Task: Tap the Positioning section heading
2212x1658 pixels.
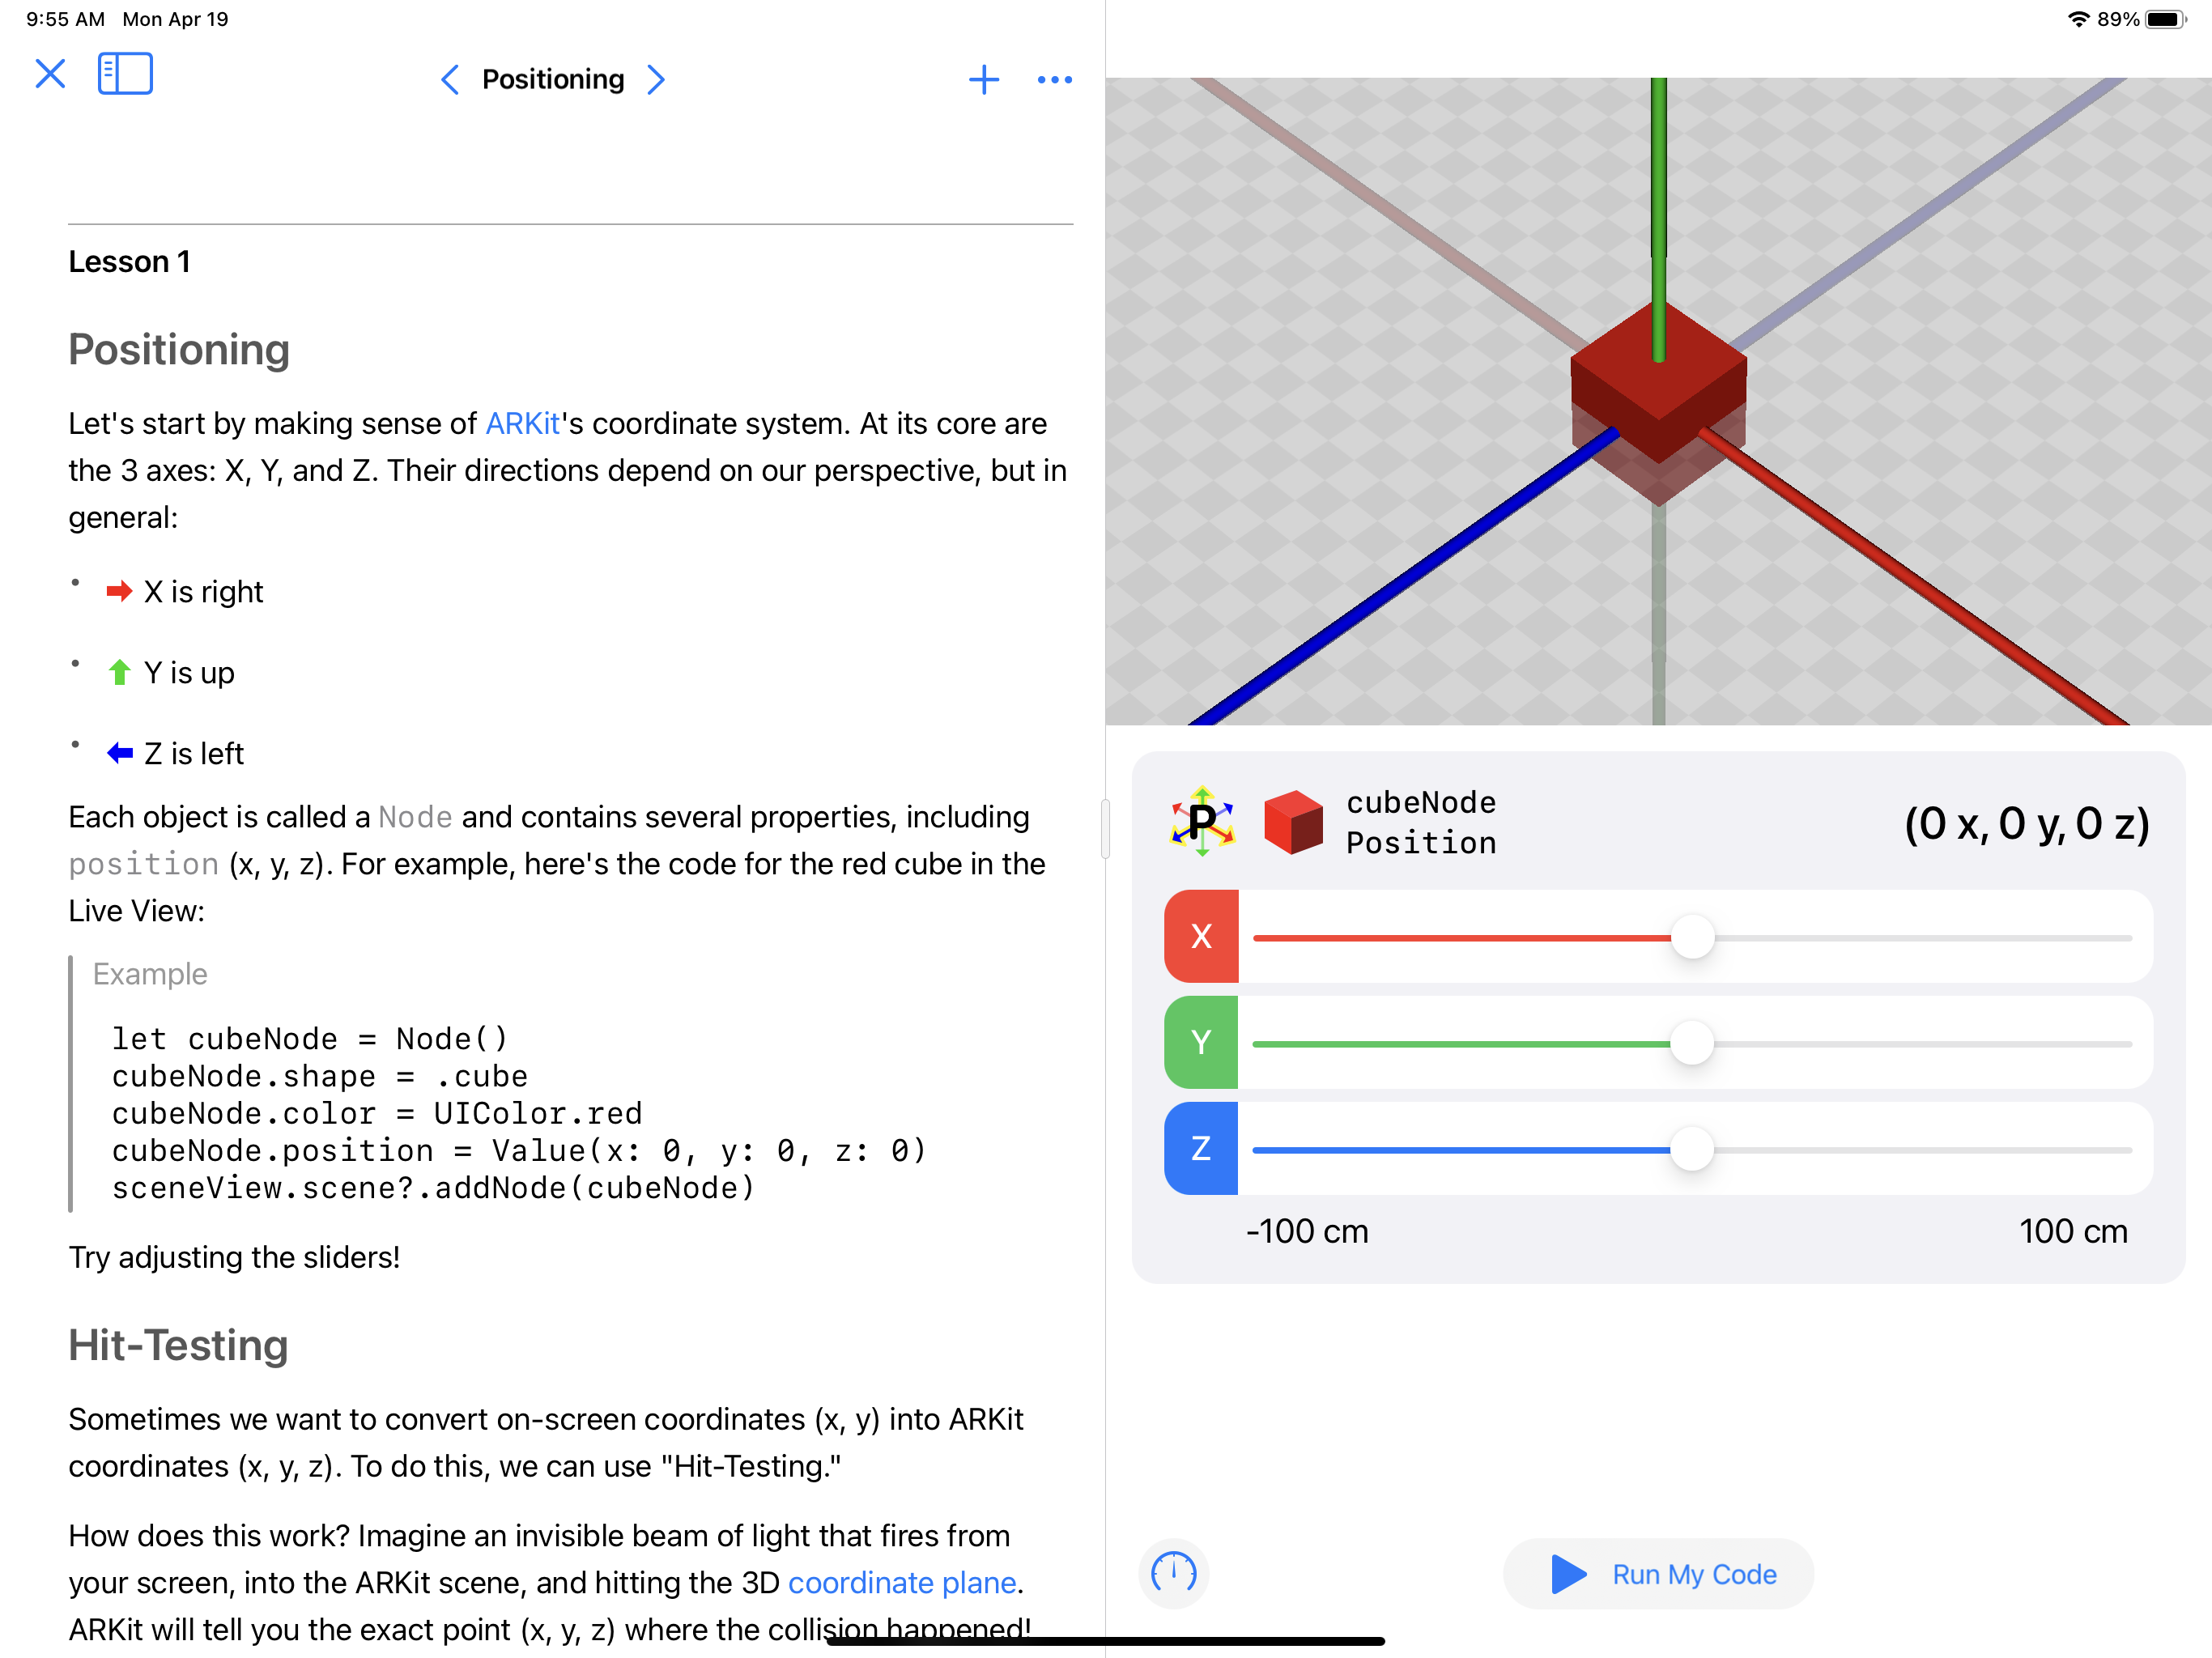Action: coord(179,349)
